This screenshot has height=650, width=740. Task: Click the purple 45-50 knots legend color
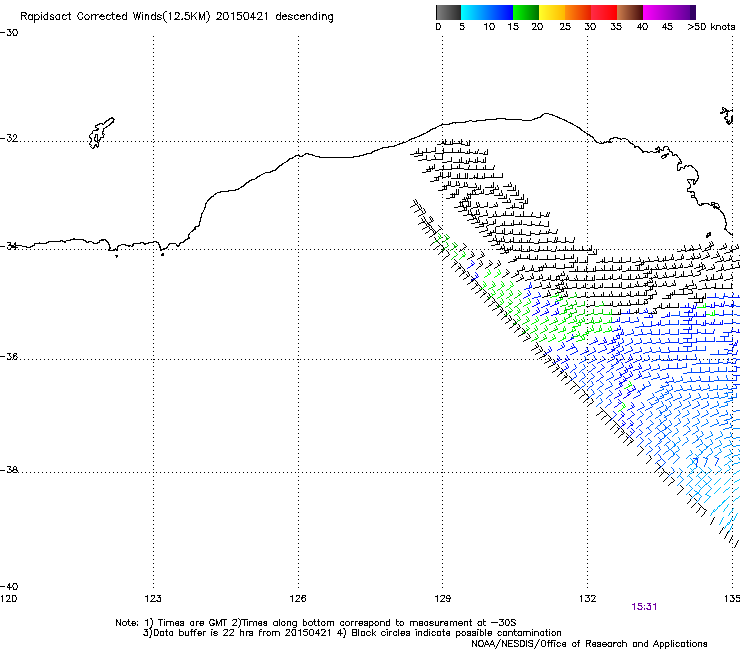pyautogui.click(x=682, y=12)
